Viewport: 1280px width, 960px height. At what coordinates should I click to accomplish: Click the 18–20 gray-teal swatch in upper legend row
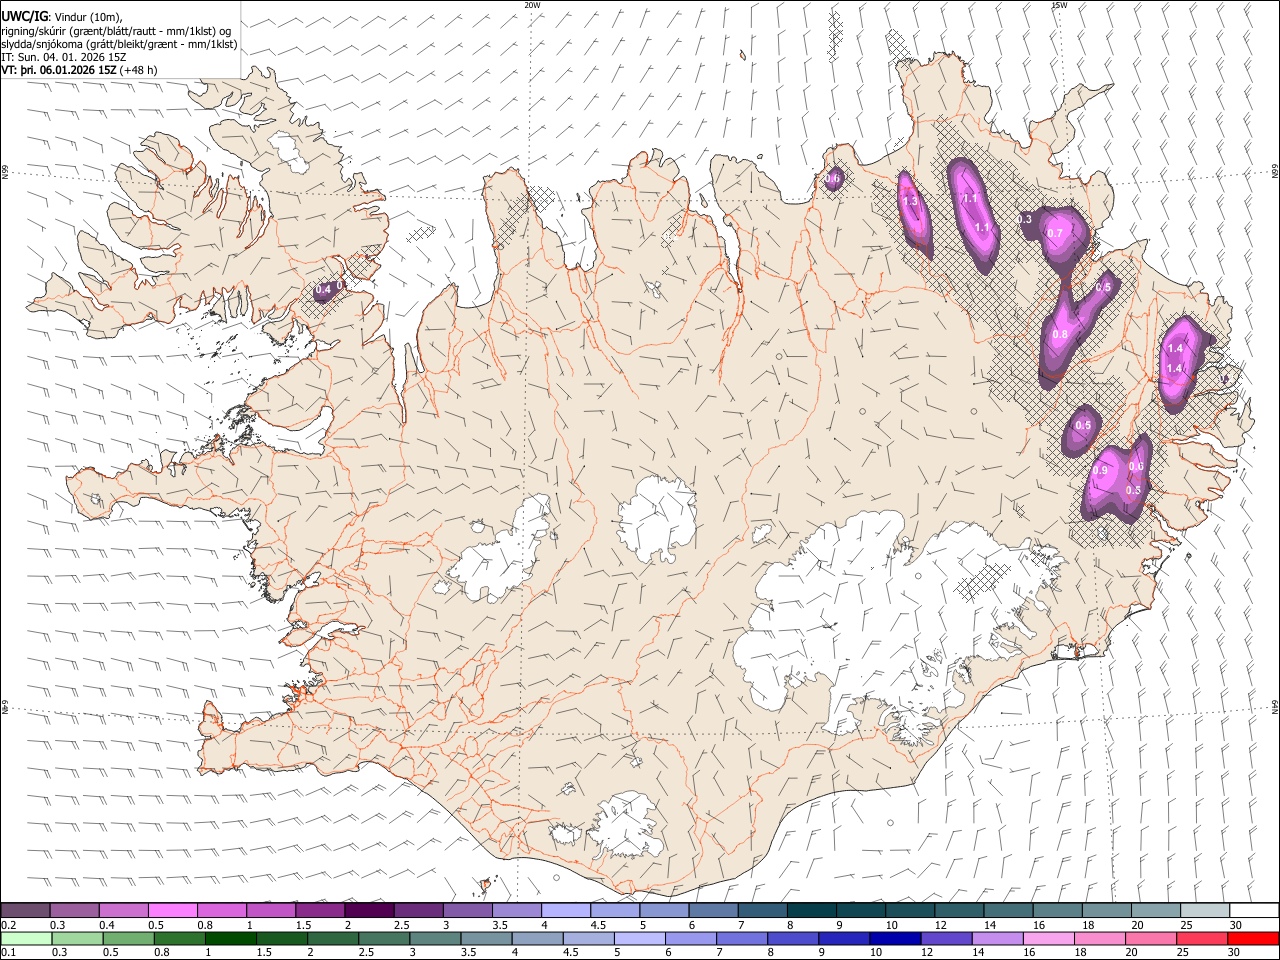point(1106,910)
